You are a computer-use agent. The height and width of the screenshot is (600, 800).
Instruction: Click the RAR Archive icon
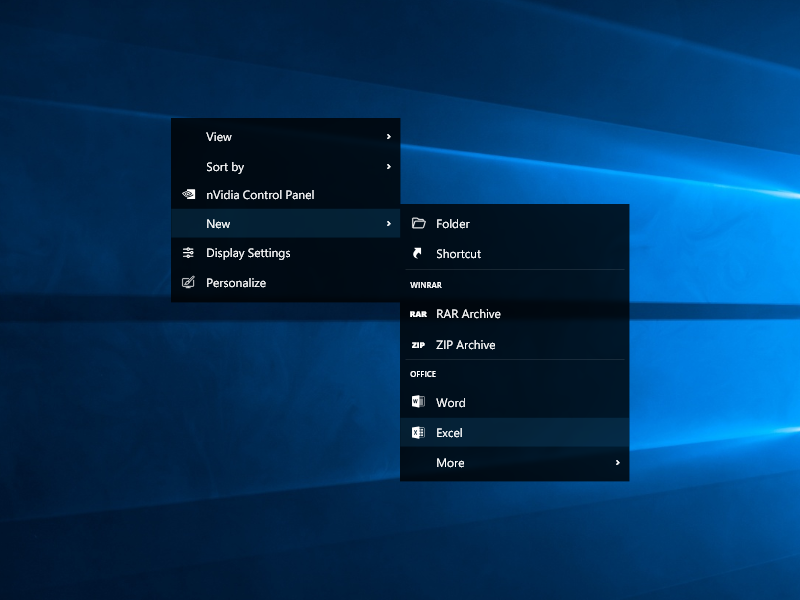click(418, 314)
